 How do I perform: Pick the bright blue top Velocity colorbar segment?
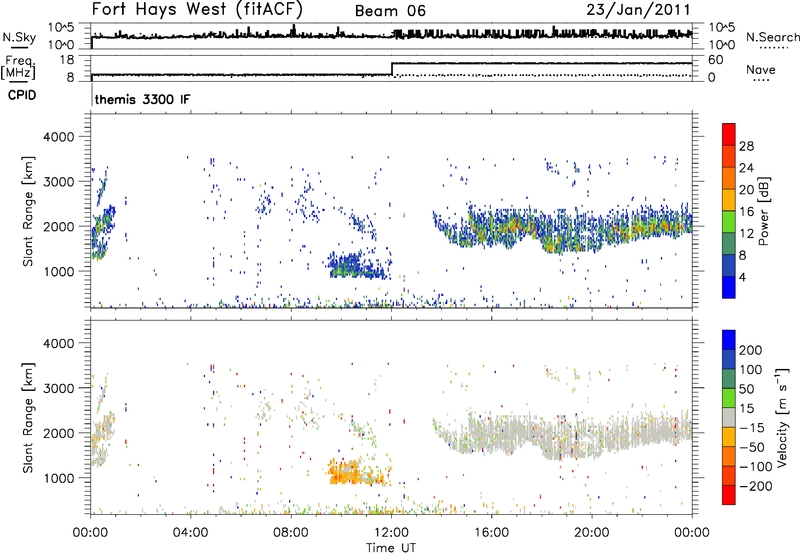click(729, 340)
